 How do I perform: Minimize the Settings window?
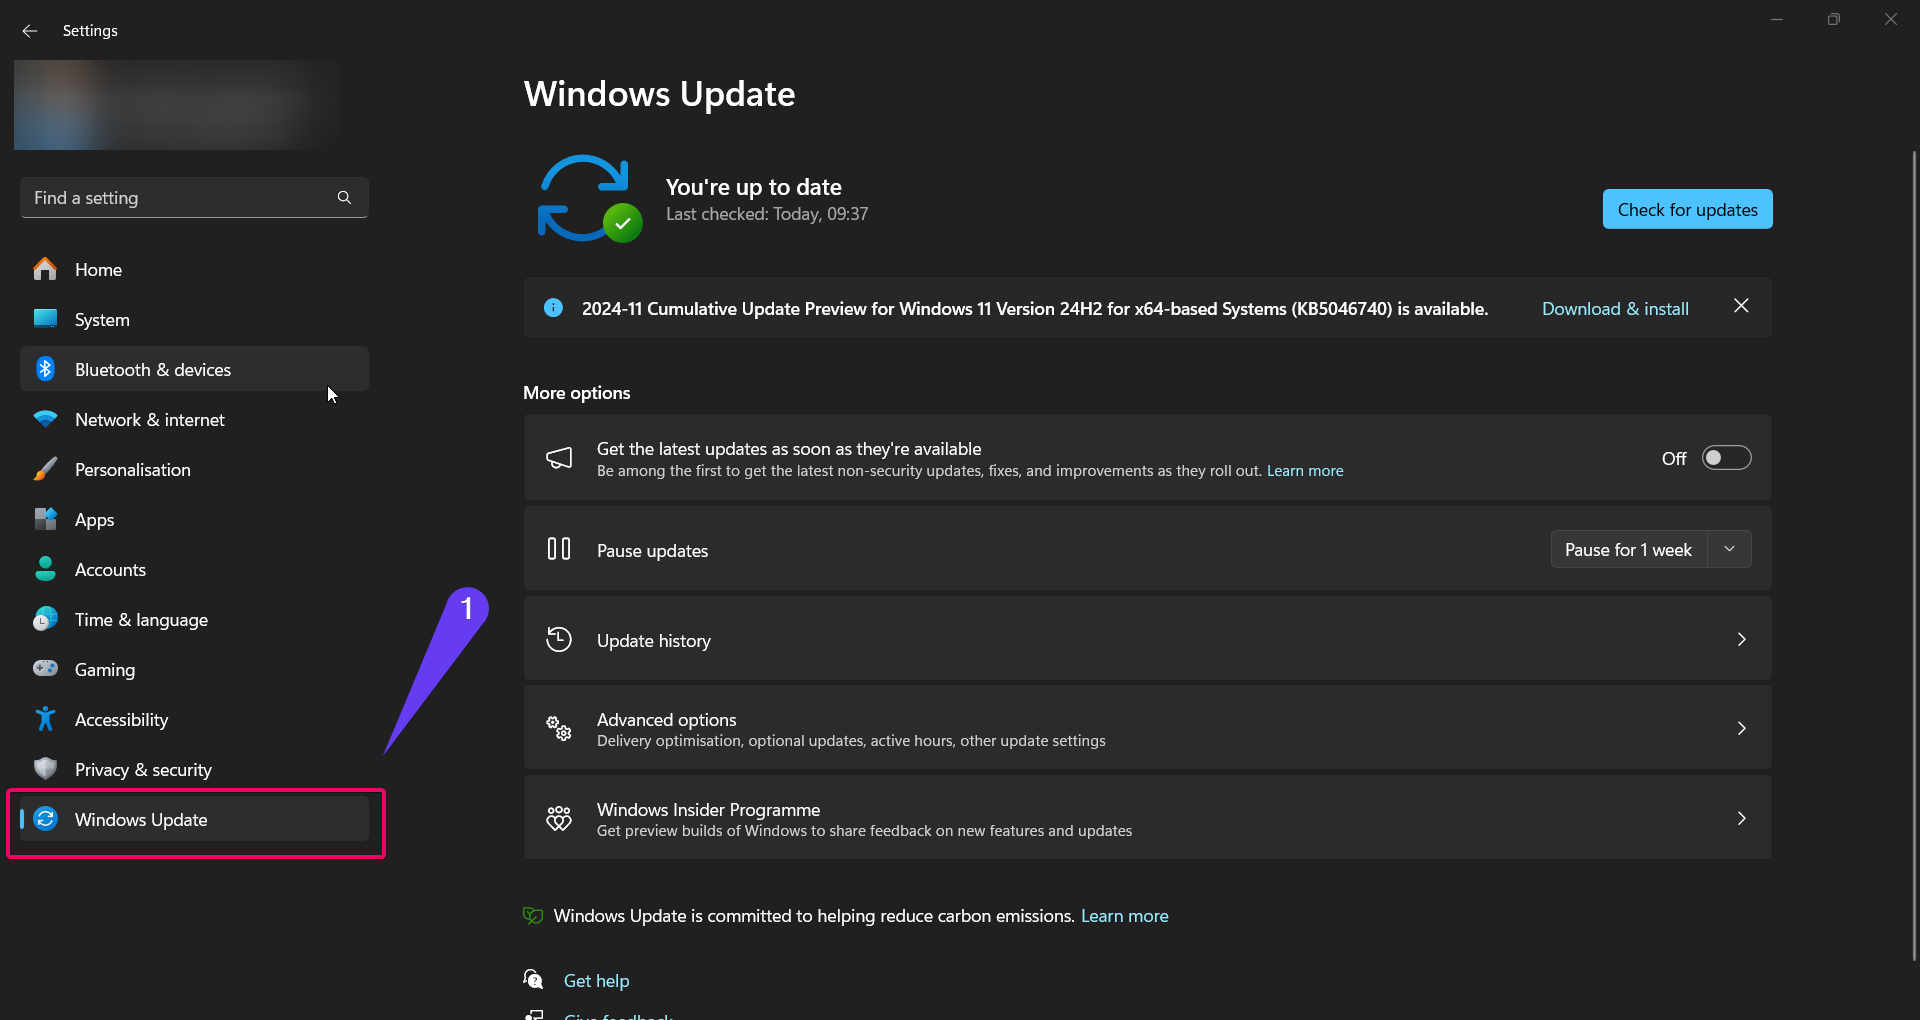1777,20
